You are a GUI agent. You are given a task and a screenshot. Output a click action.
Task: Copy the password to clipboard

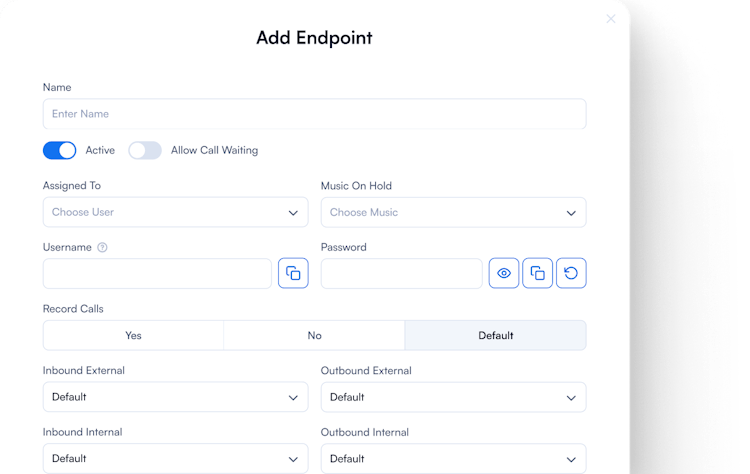click(537, 274)
